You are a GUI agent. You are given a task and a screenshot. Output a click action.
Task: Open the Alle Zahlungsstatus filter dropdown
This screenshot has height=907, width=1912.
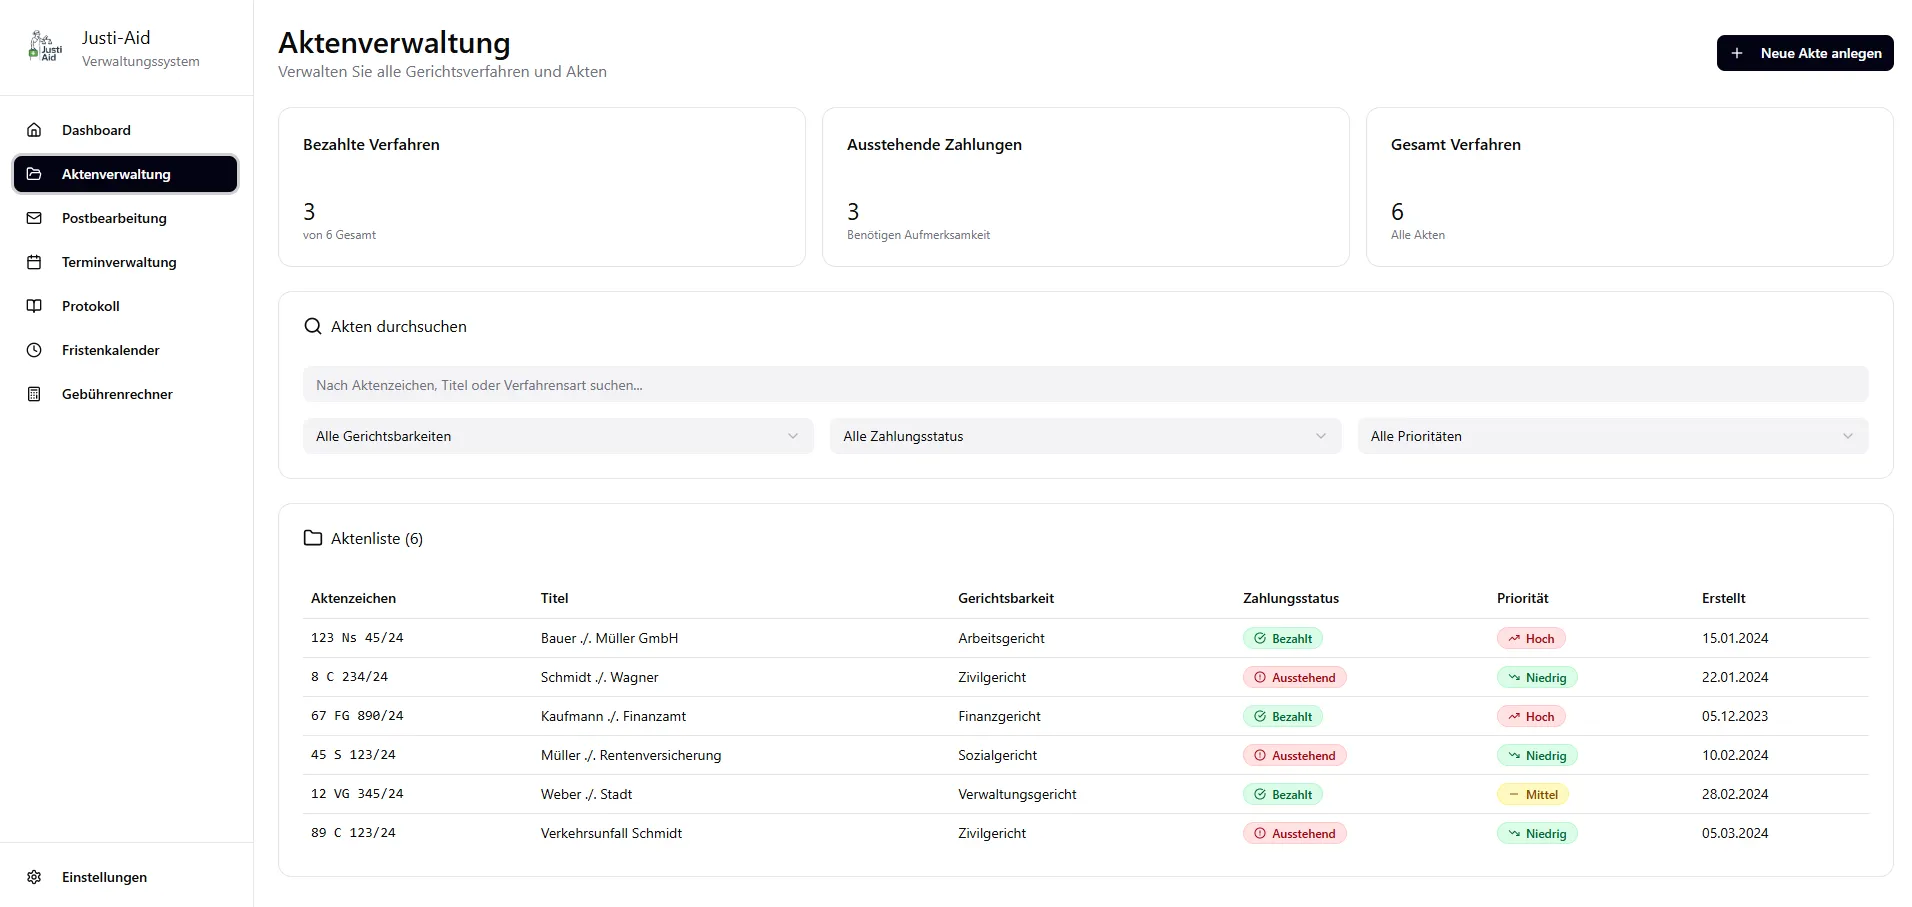[1084, 436]
